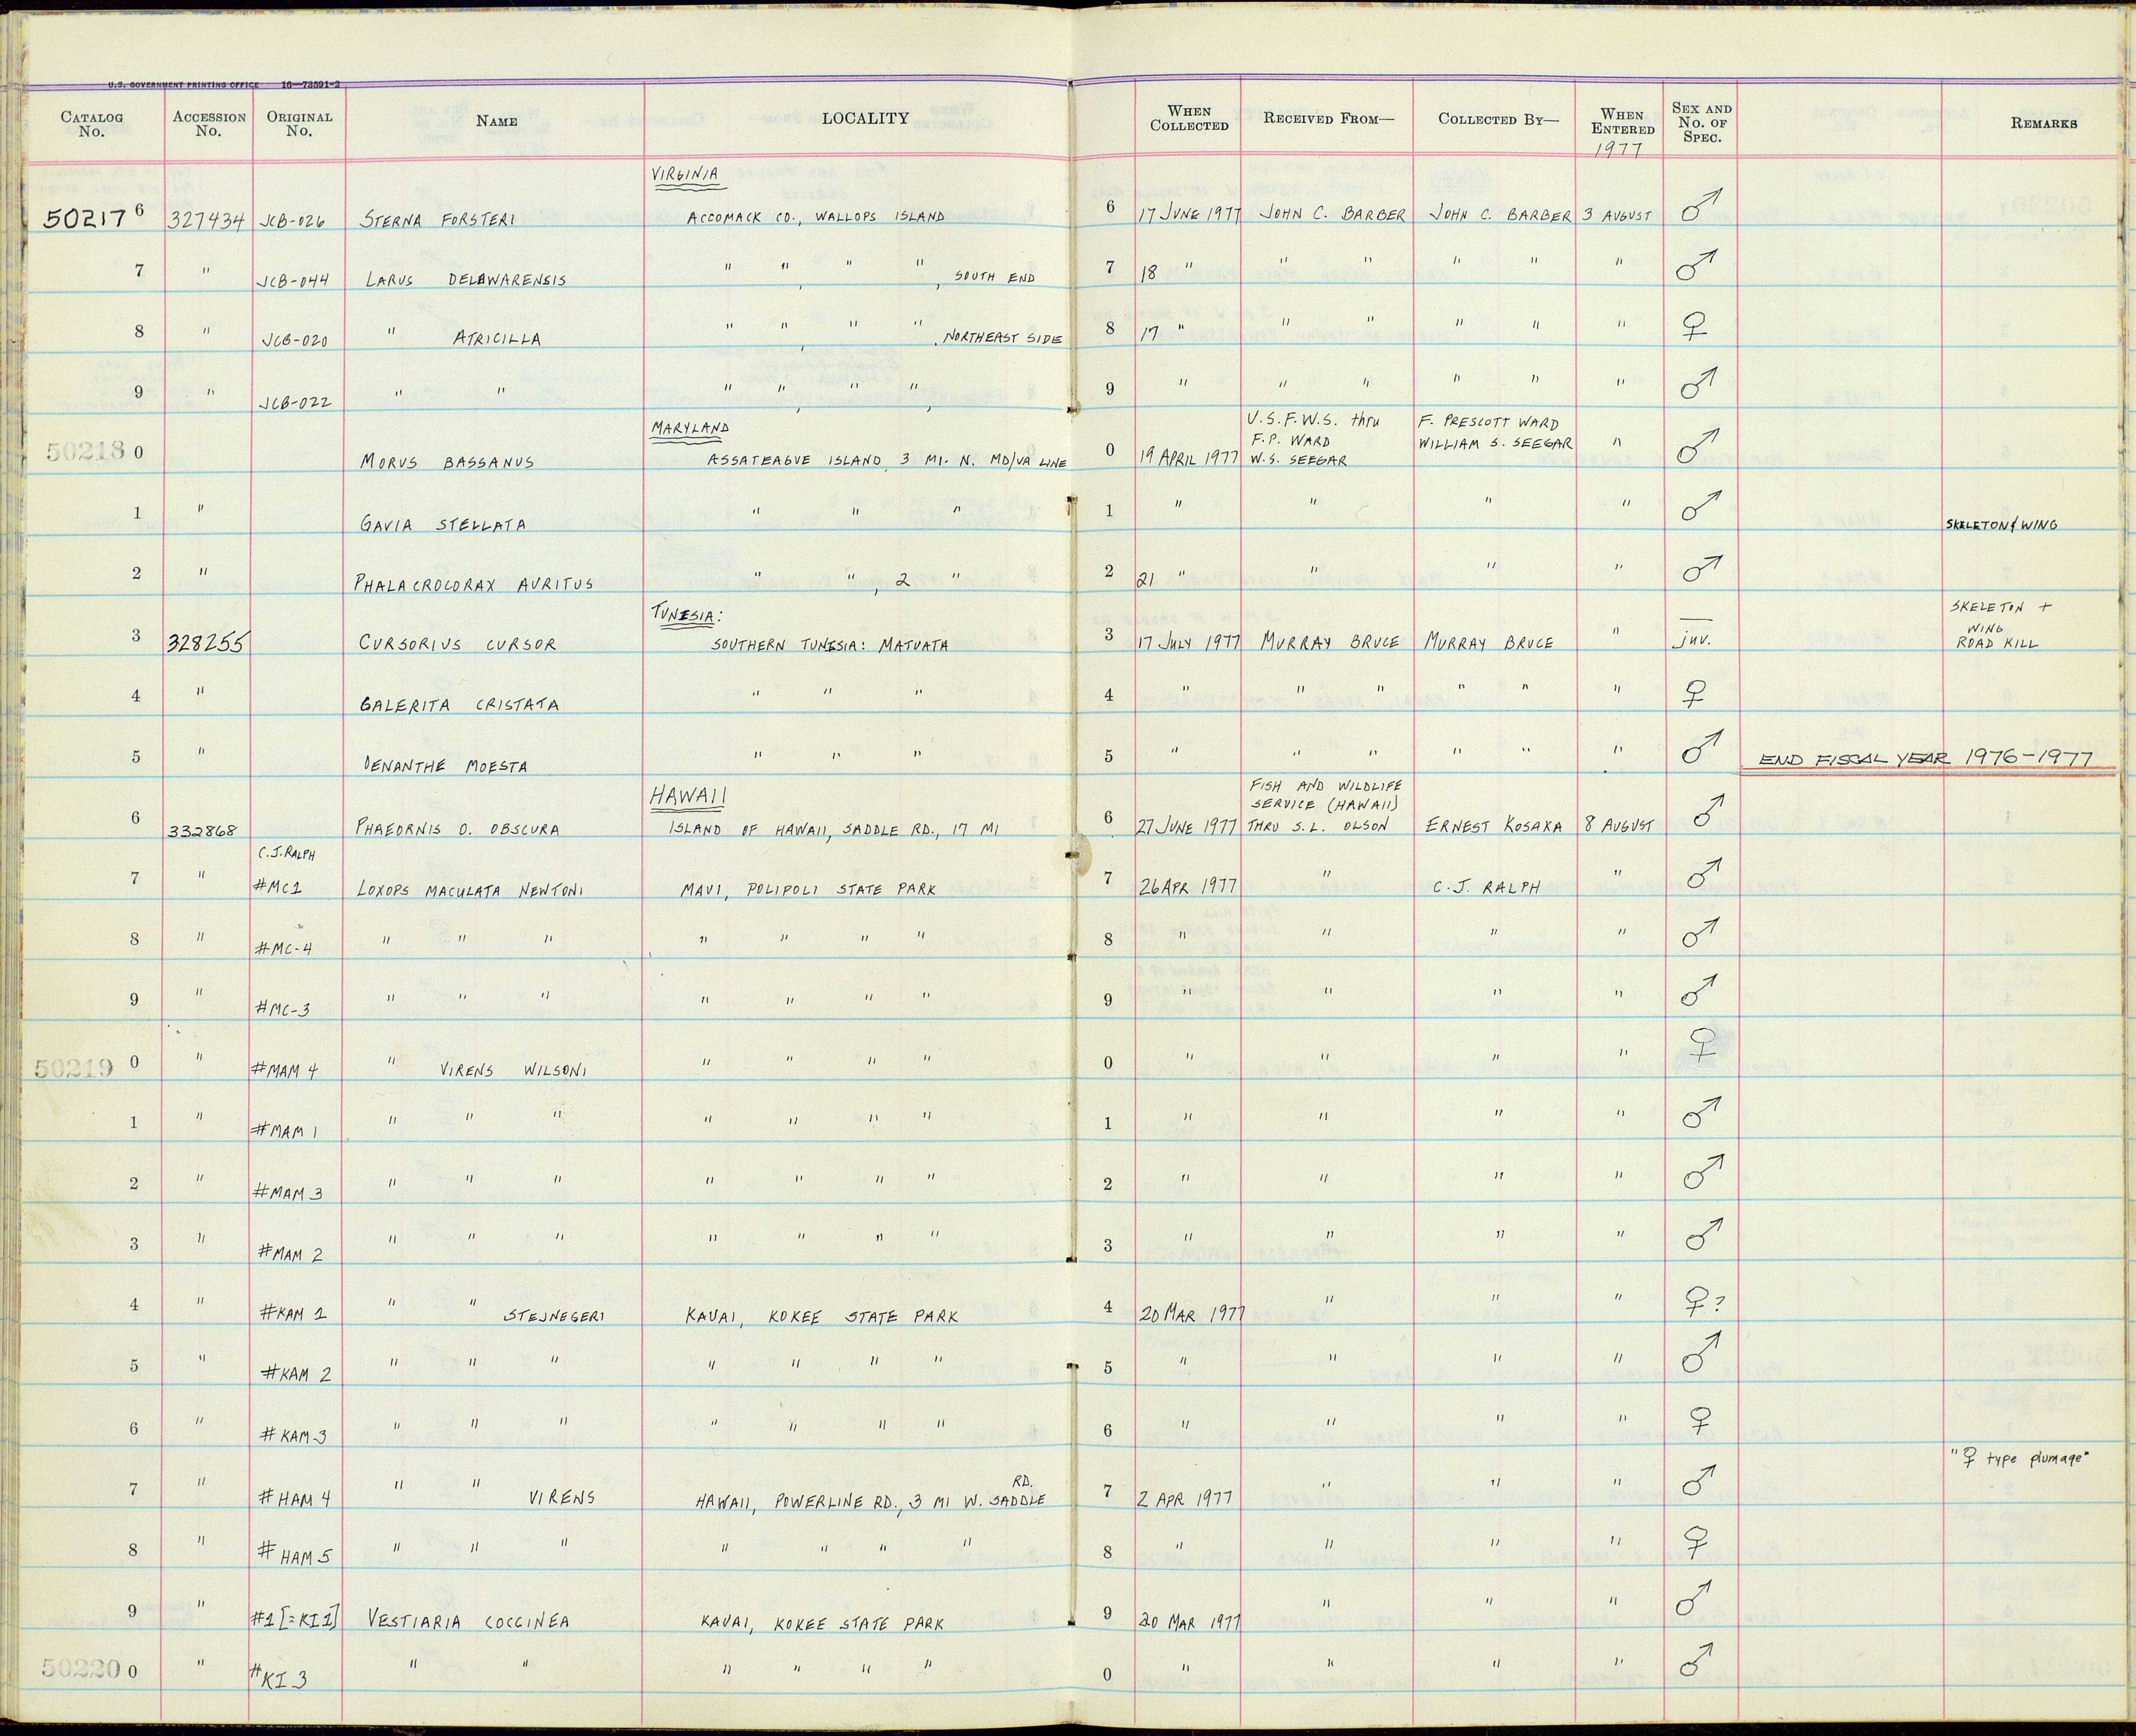Click the name 'Galerita cristata'
The image size is (2136, 1736).
pyautogui.click(x=459, y=704)
